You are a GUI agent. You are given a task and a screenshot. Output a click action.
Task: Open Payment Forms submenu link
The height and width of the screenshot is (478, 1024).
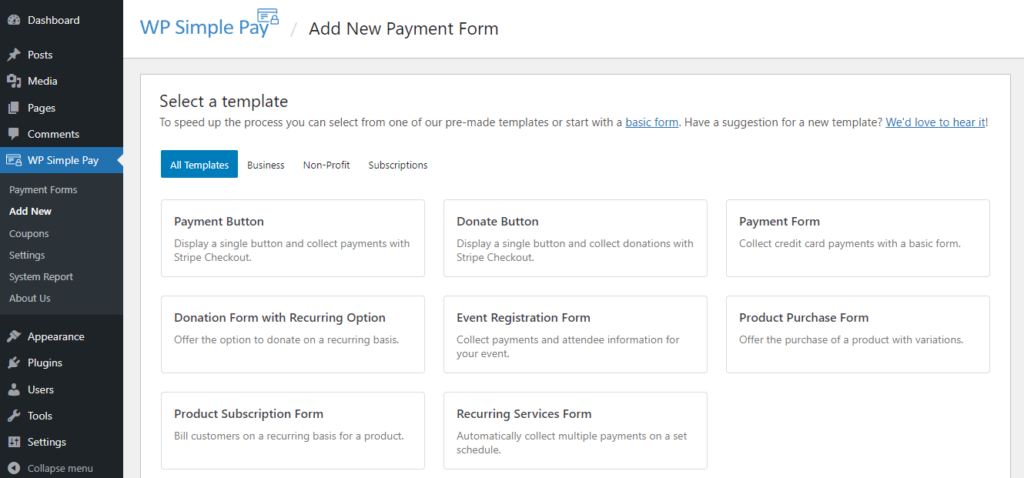[x=43, y=190]
